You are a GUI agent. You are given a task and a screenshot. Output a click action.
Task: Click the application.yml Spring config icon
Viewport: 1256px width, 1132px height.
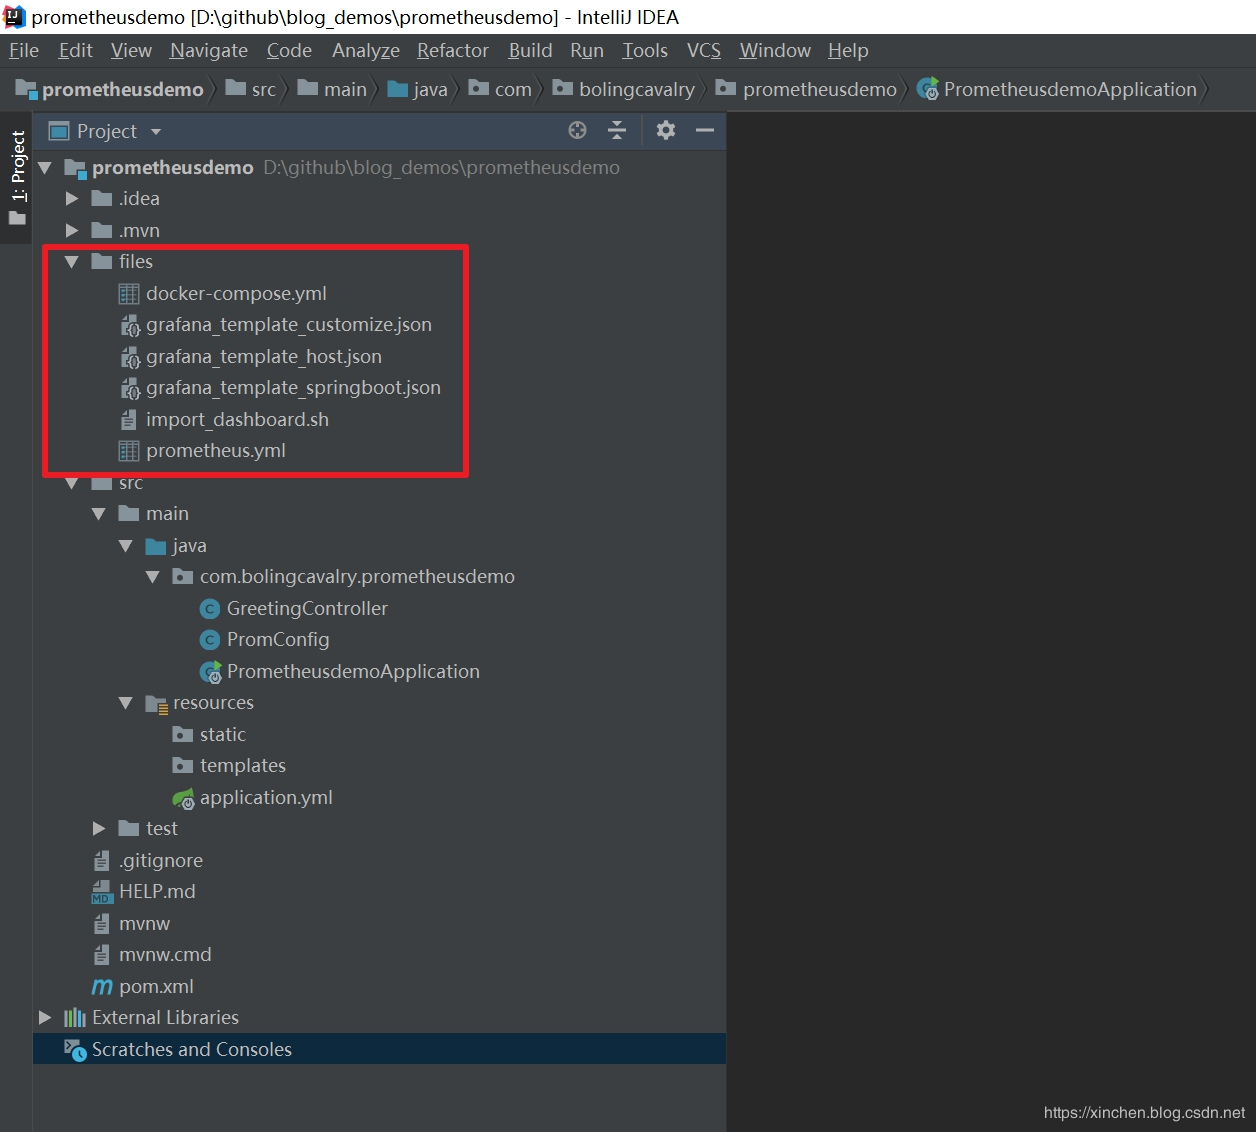(x=183, y=798)
